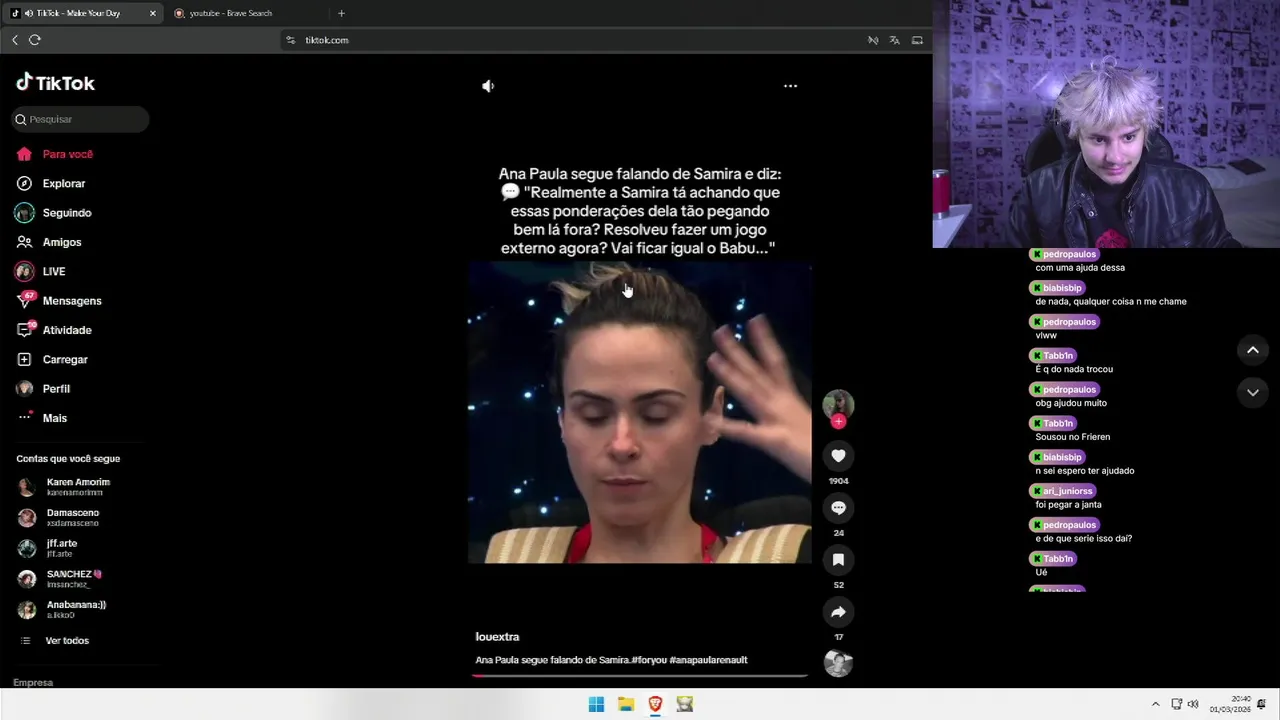This screenshot has height=720, width=1280.
Task: Click the TikTok logo
Action: (x=56, y=83)
